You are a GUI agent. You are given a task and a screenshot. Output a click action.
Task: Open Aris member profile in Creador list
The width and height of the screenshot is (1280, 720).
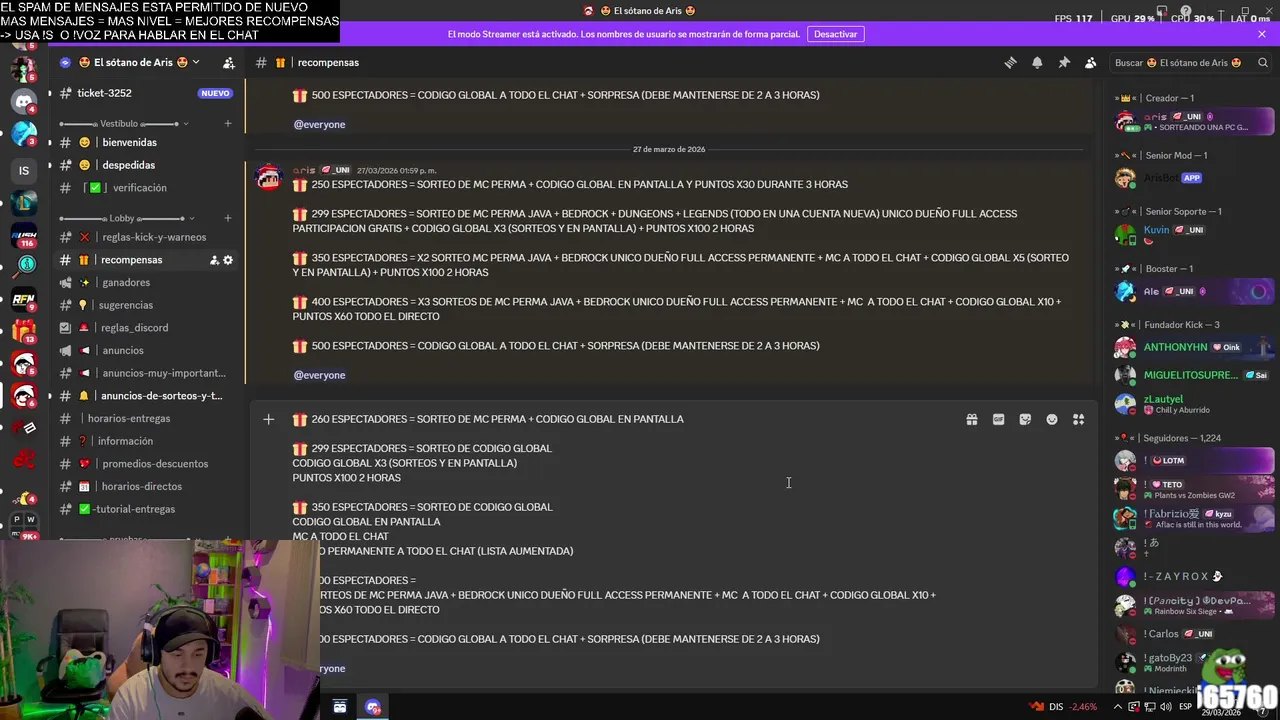(1194, 122)
